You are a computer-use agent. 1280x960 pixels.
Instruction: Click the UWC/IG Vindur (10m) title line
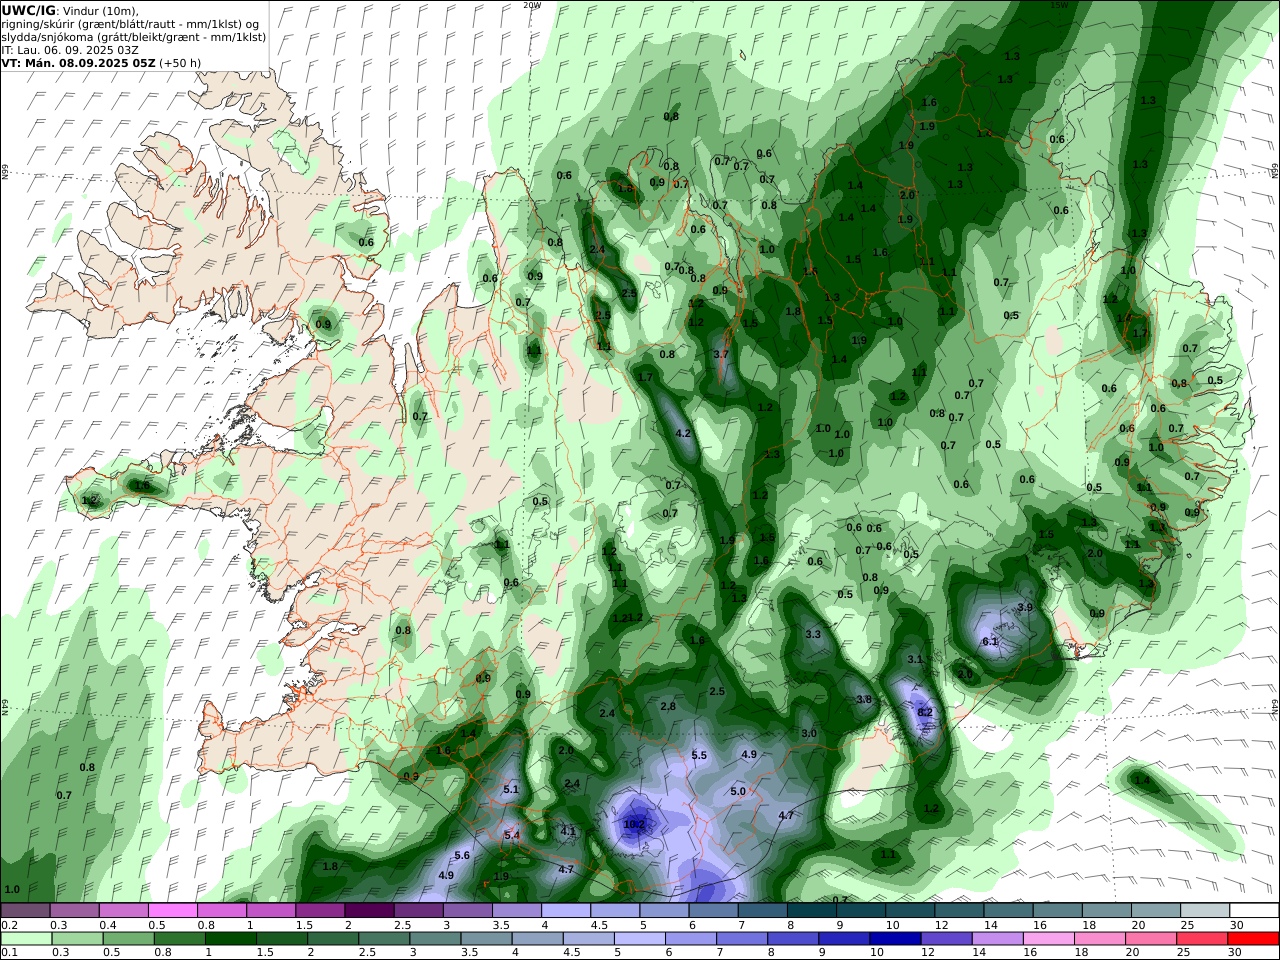[x=71, y=11]
